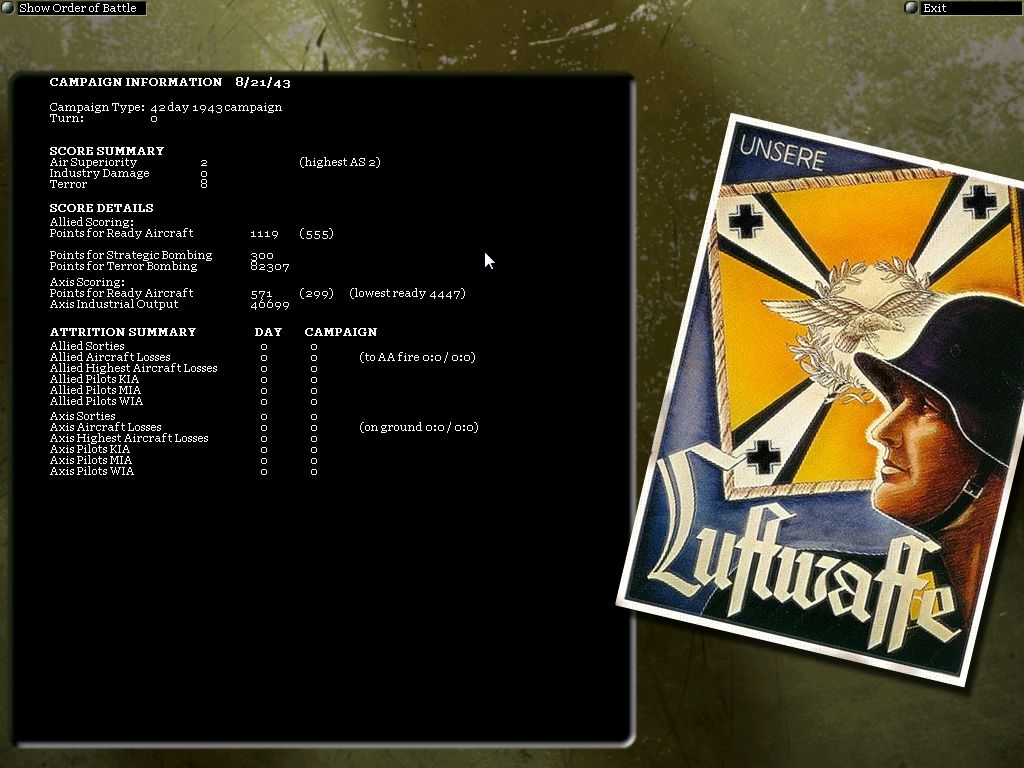Click the Axis Pilots WIA label
The height and width of the screenshot is (768, 1024).
(91, 472)
